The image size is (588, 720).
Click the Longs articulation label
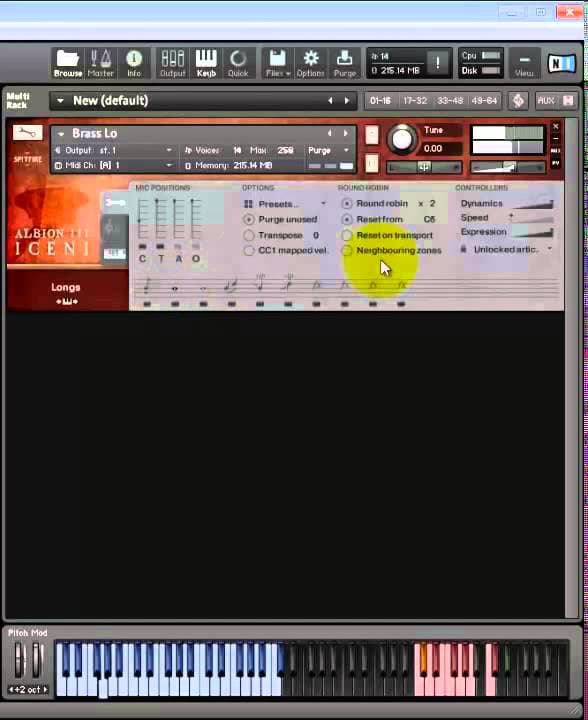pyautogui.click(x=66, y=287)
